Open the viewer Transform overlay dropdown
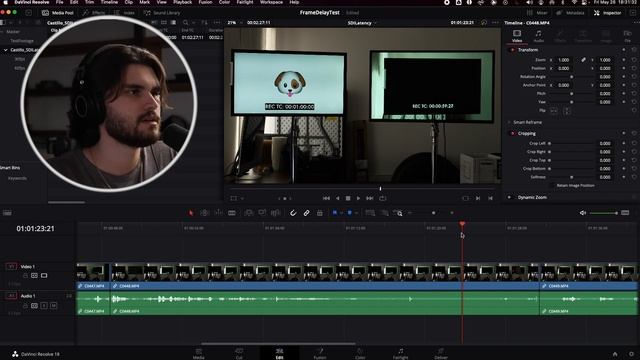Viewport: 640px width, 360px height. point(242,198)
